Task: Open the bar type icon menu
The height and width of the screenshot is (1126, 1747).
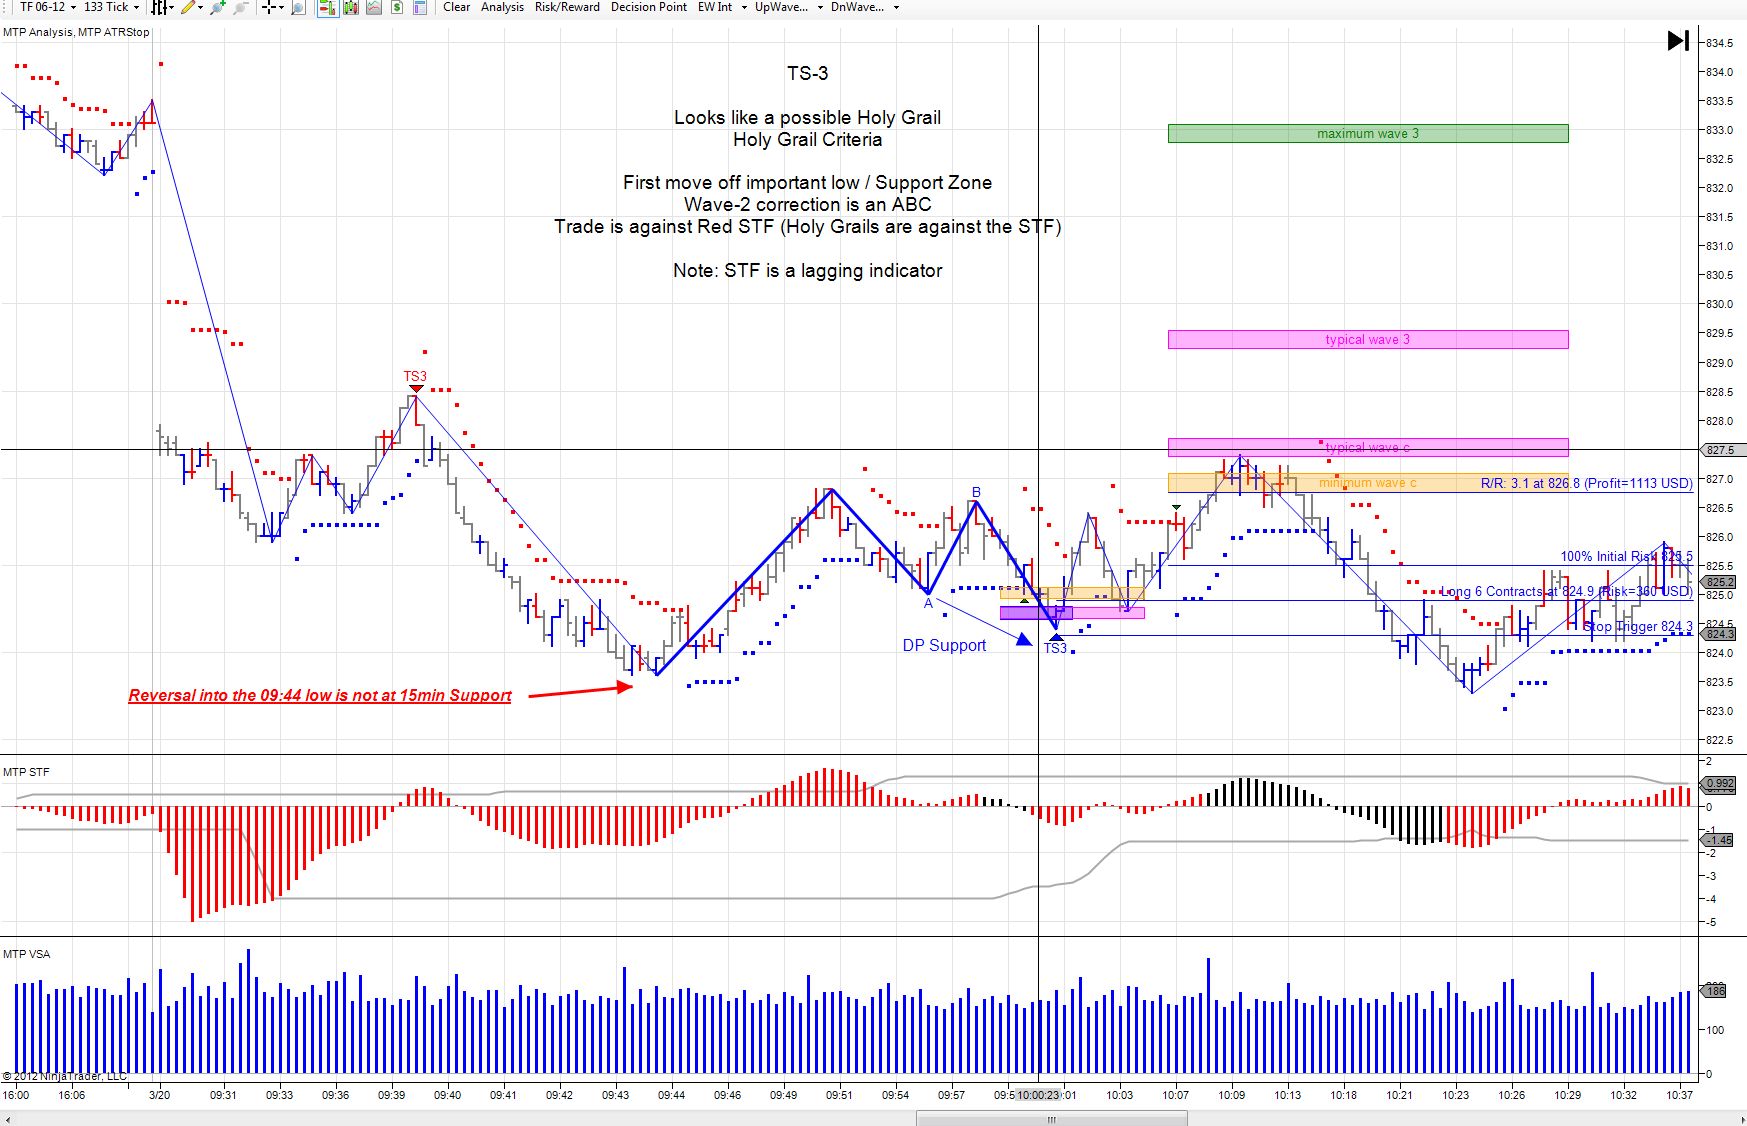Action: (158, 7)
